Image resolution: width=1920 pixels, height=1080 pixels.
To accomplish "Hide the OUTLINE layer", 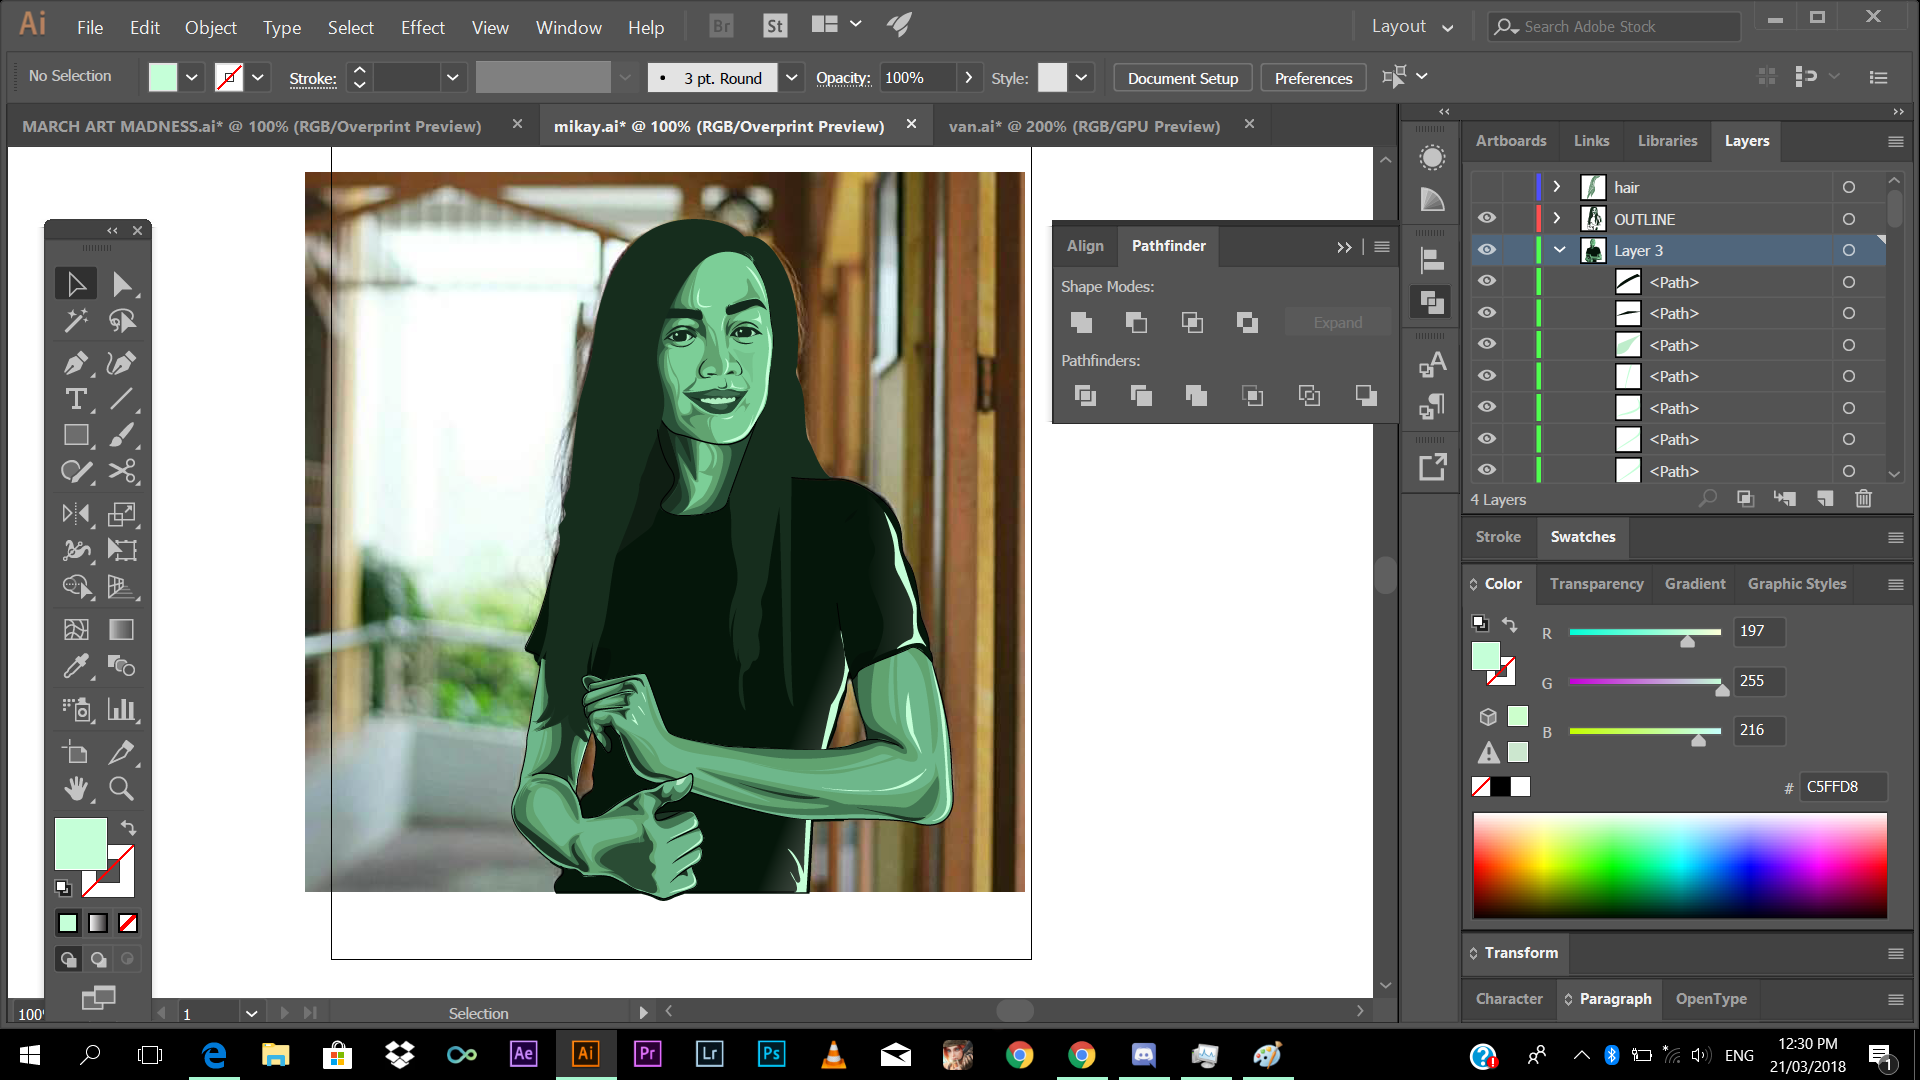I will coord(1487,218).
